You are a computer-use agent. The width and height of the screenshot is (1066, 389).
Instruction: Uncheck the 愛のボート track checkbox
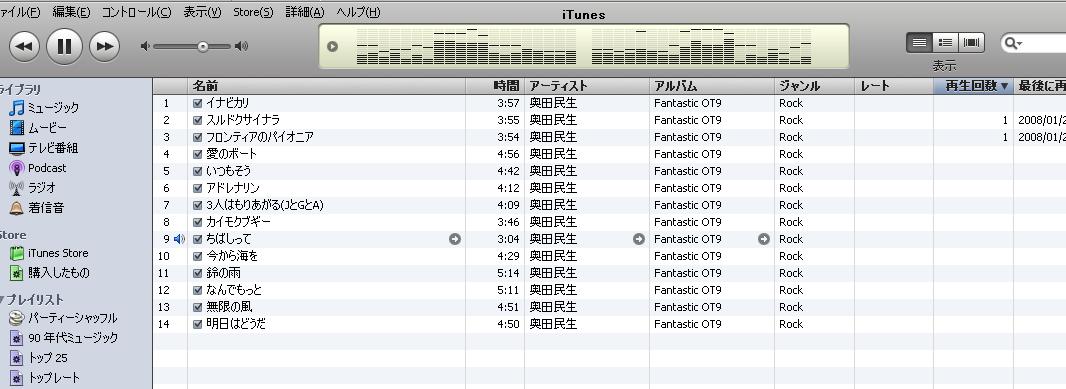click(x=198, y=154)
